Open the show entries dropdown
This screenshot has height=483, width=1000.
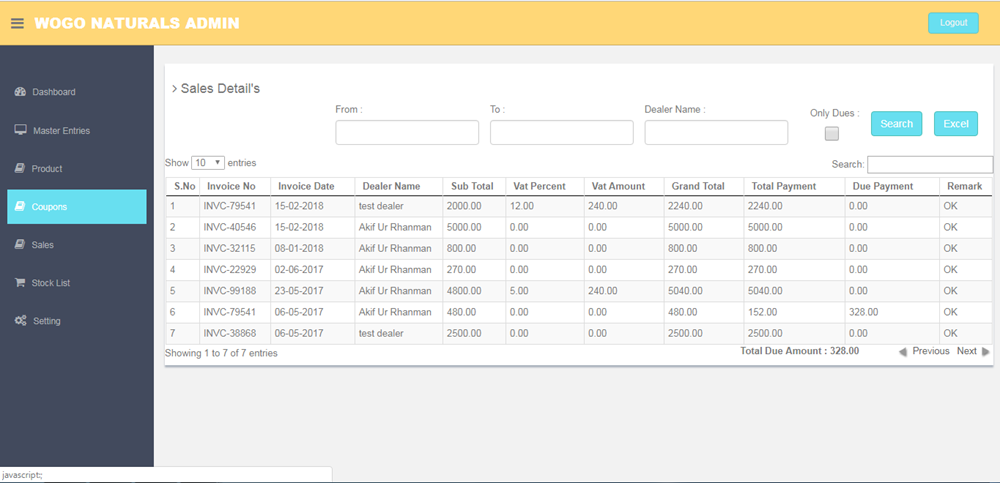tap(208, 162)
